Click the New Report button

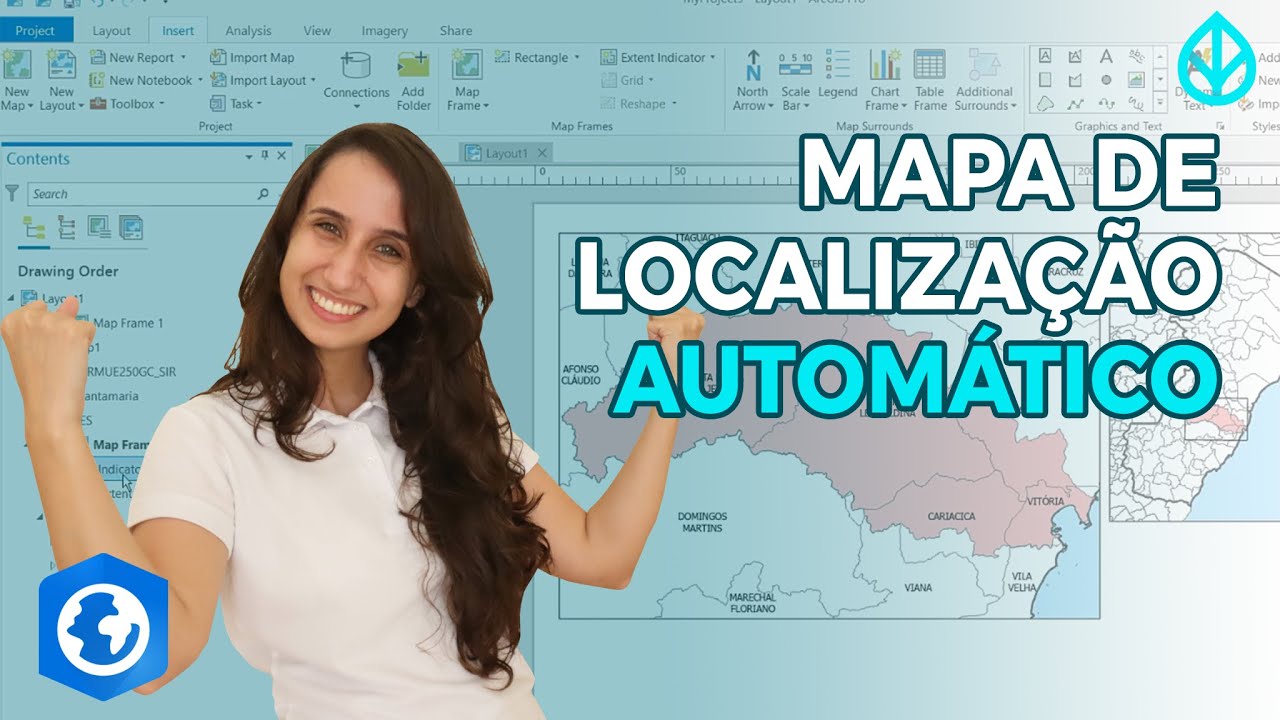tap(138, 58)
